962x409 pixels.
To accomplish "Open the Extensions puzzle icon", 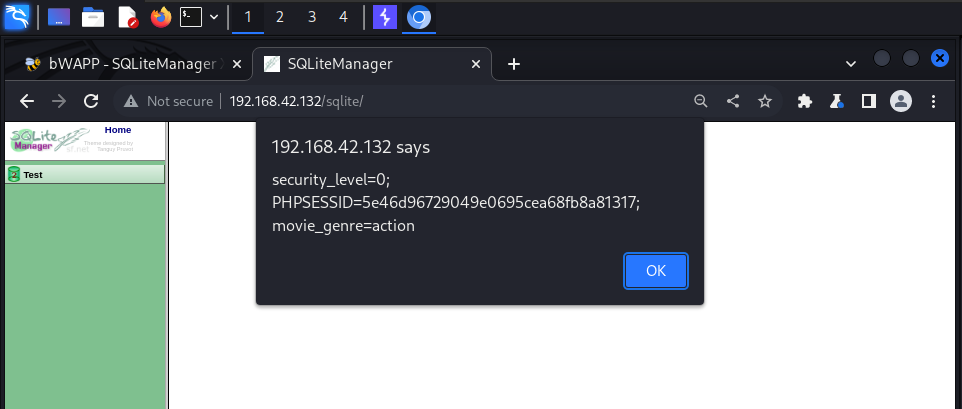I will [x=804, y=101].
